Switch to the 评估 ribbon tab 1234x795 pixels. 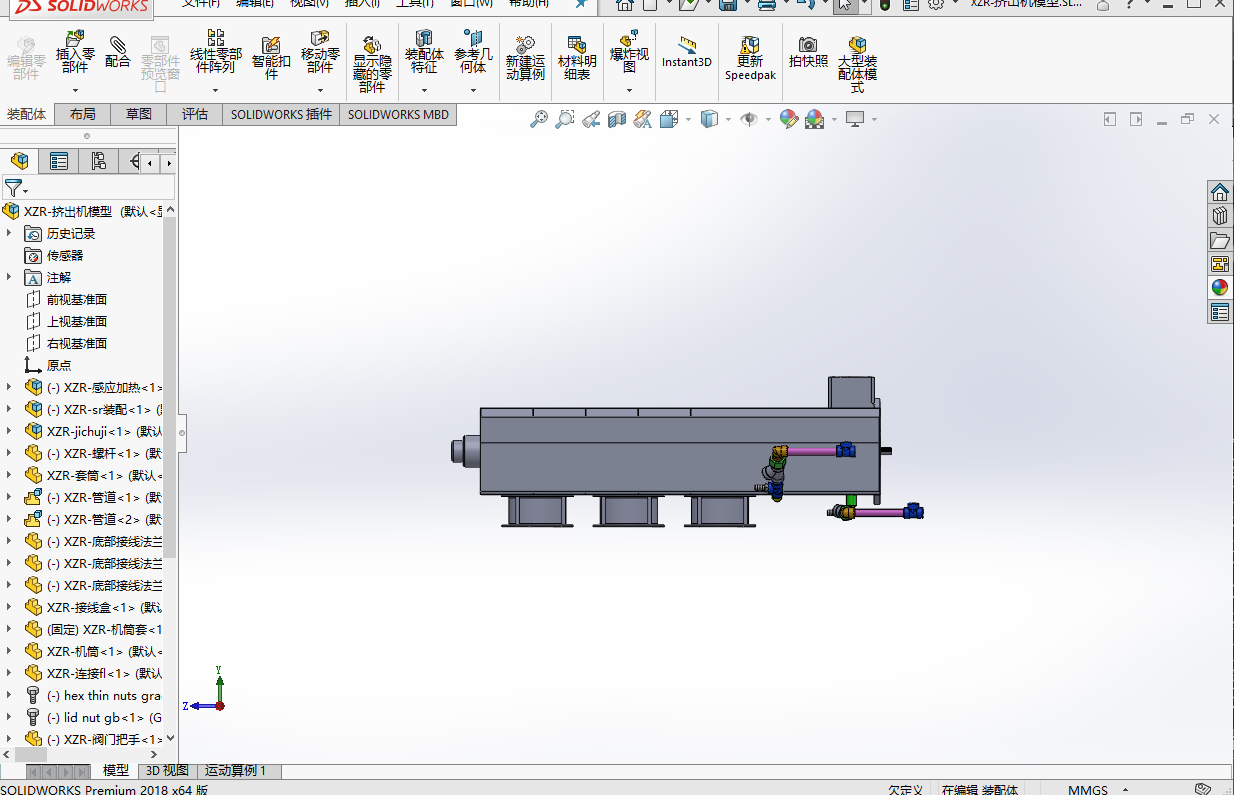pos(195,114)
